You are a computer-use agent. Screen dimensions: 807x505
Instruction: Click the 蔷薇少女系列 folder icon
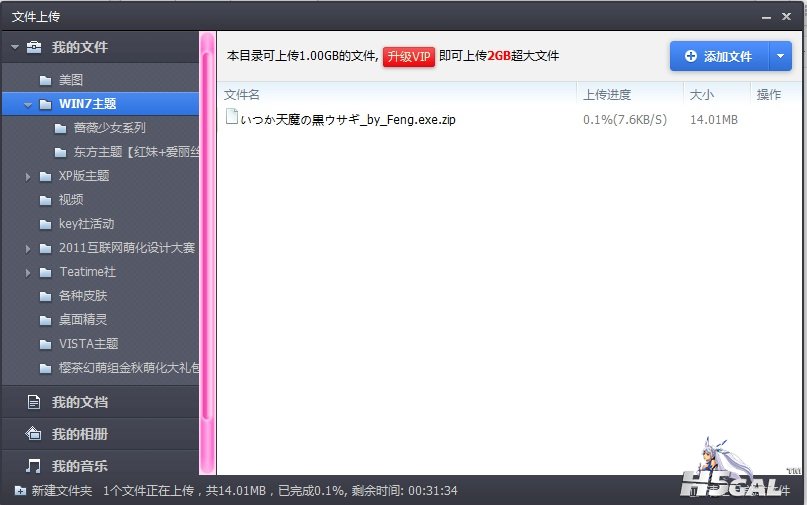(x=60, y=128)
